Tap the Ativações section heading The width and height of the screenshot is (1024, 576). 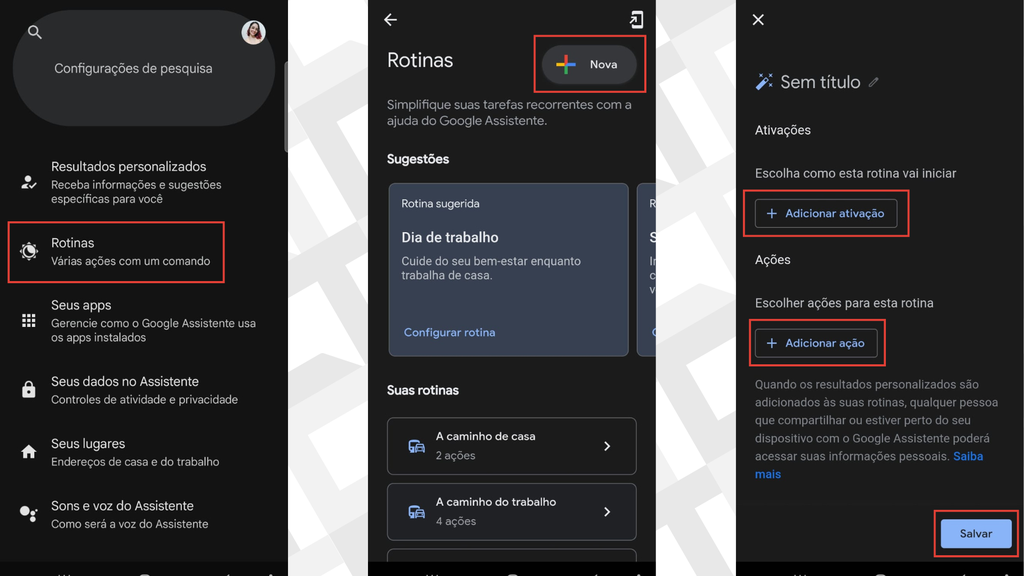coord(782,130)
